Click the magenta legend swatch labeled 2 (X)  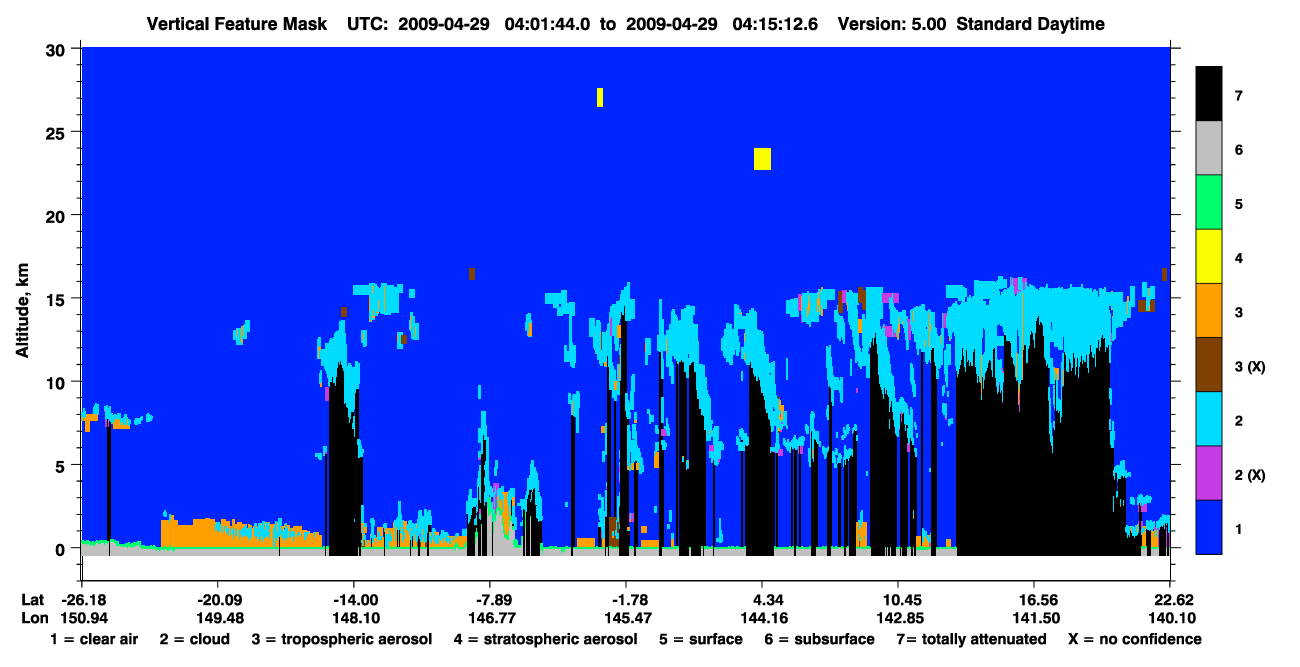click(1209, 473)
